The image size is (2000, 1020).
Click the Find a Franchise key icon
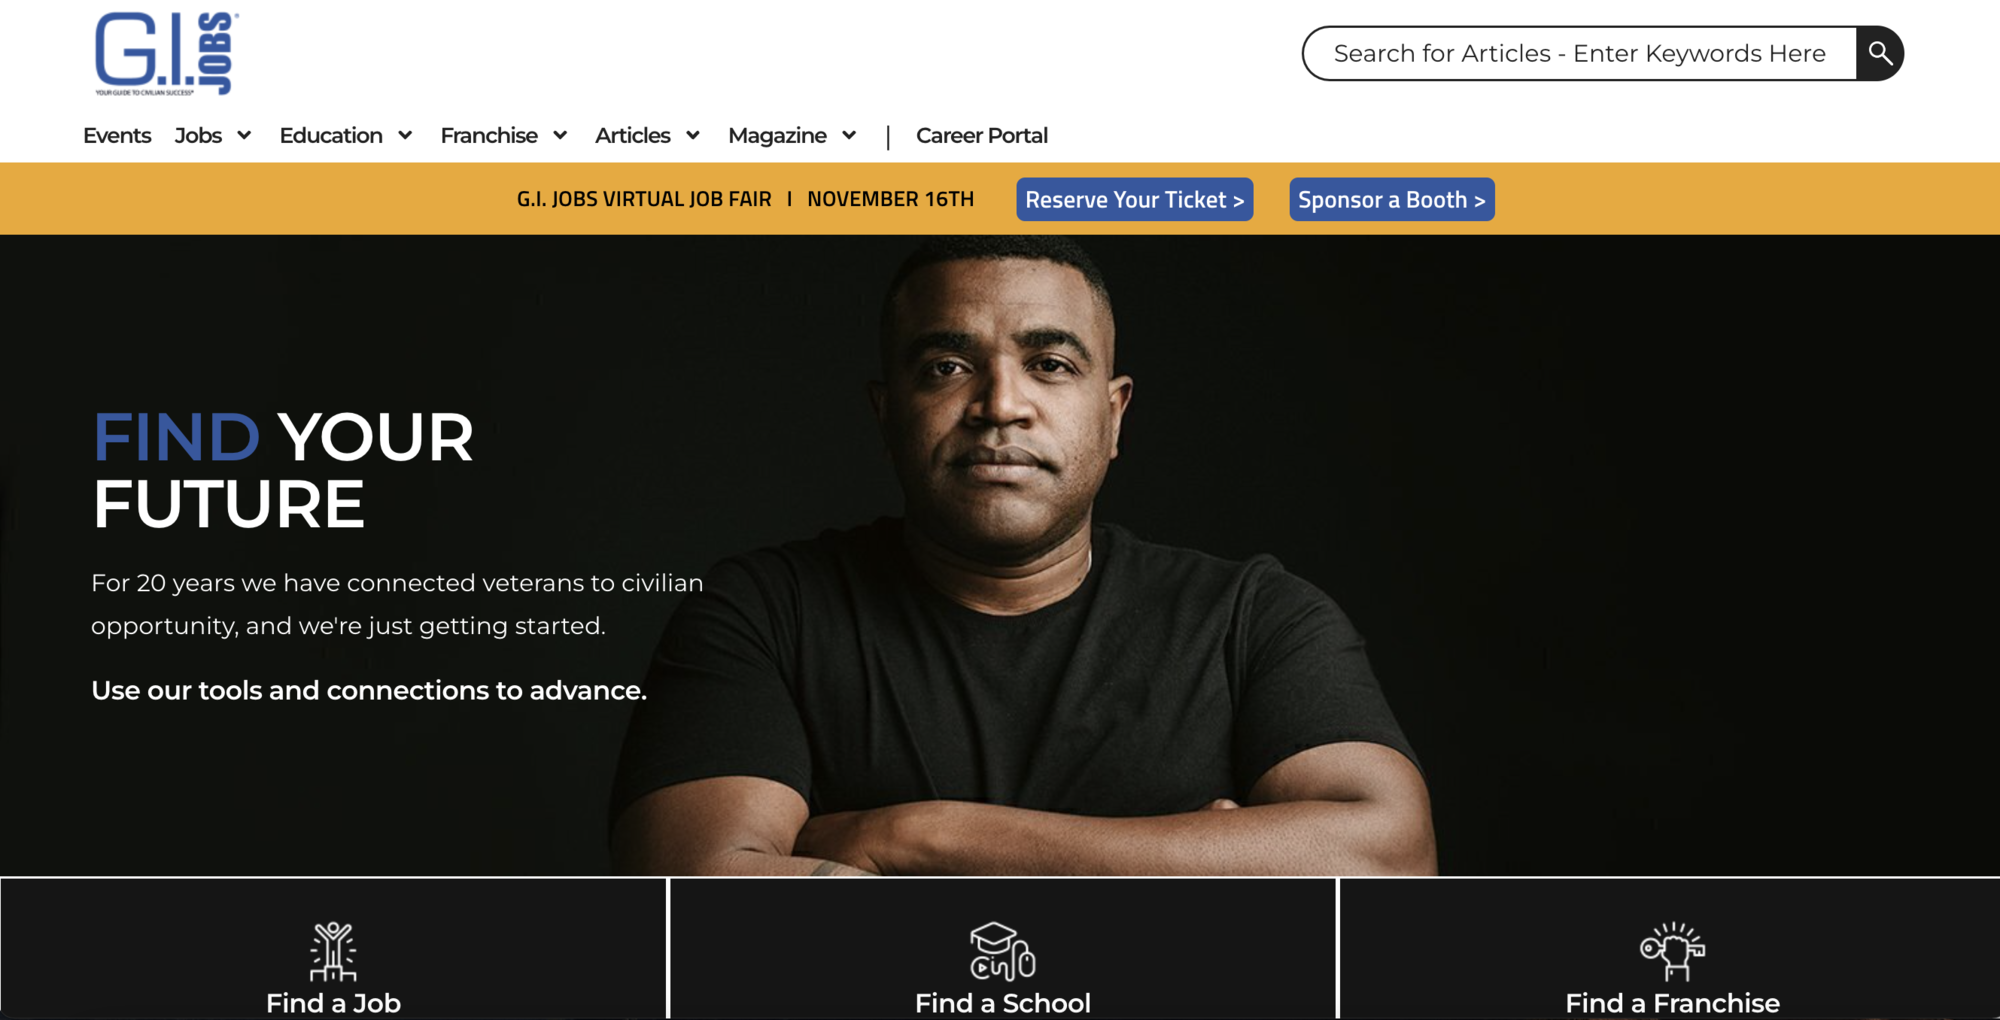click(x=1672, y=951)
